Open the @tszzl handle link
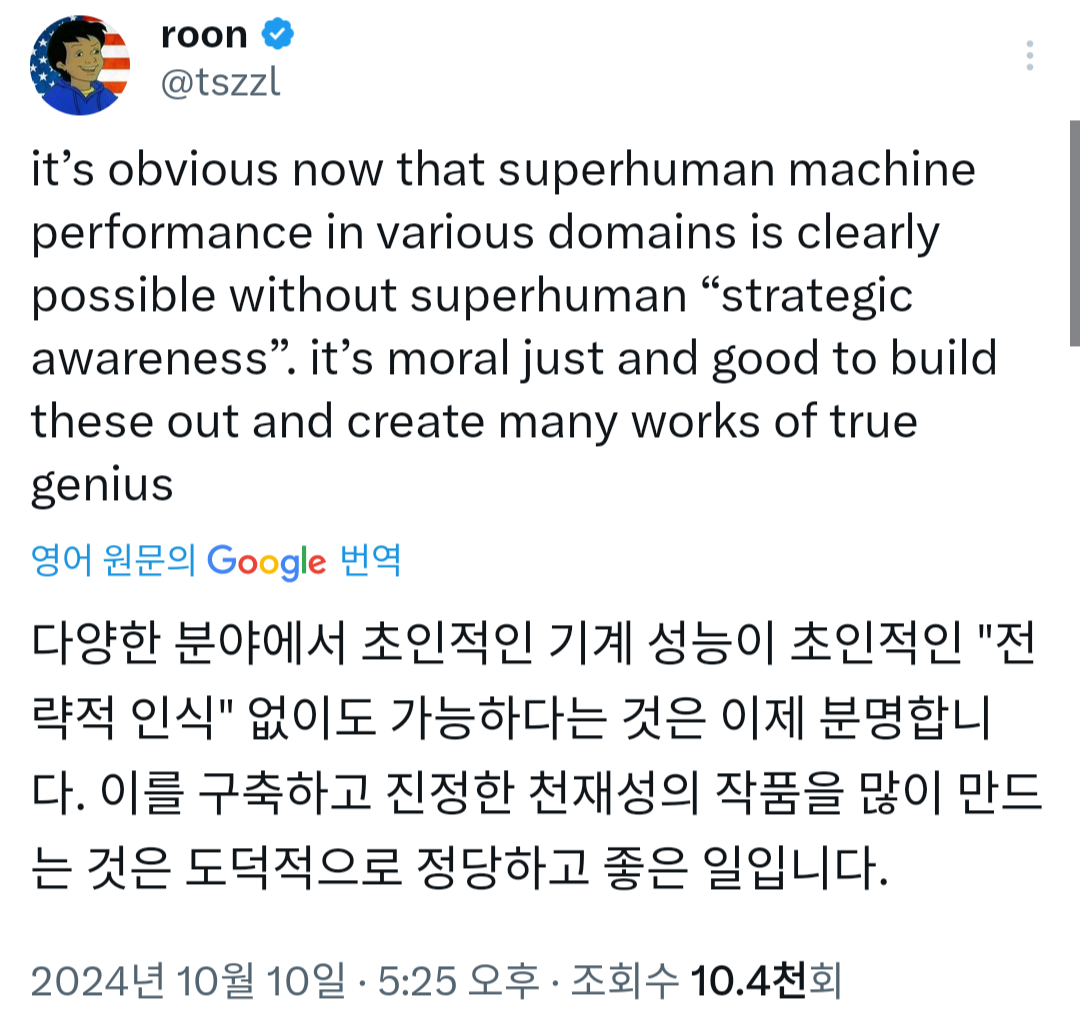 click(x=220, y=83)
